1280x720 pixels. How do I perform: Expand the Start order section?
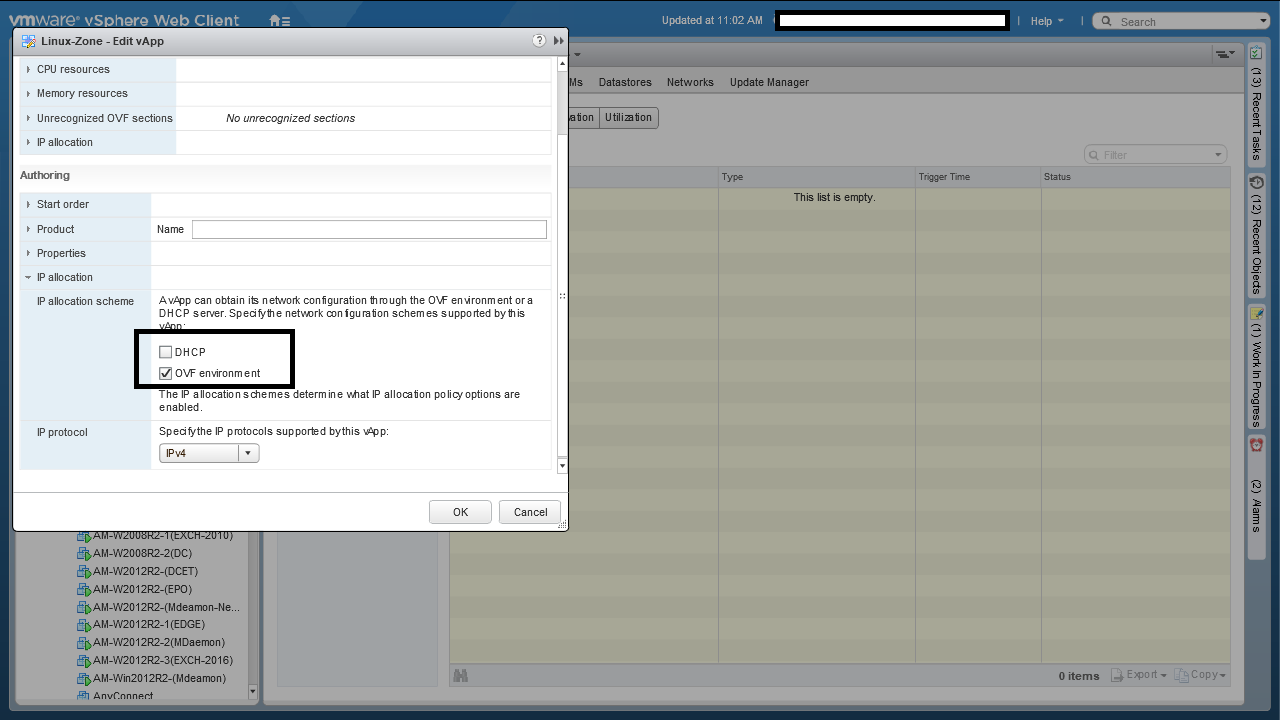tap(28, 204)
